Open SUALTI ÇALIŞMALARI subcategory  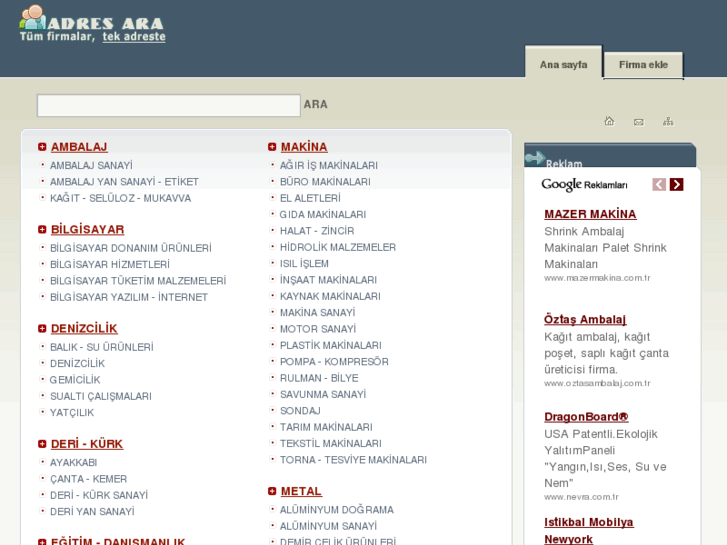click(101, 396)
